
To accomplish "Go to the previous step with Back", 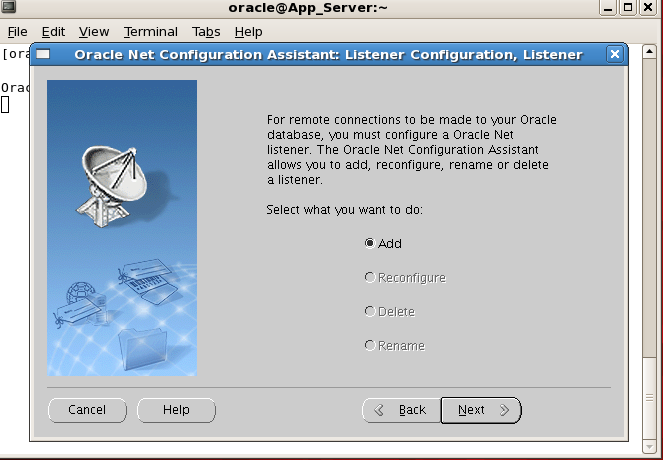I will click(400, 410).
